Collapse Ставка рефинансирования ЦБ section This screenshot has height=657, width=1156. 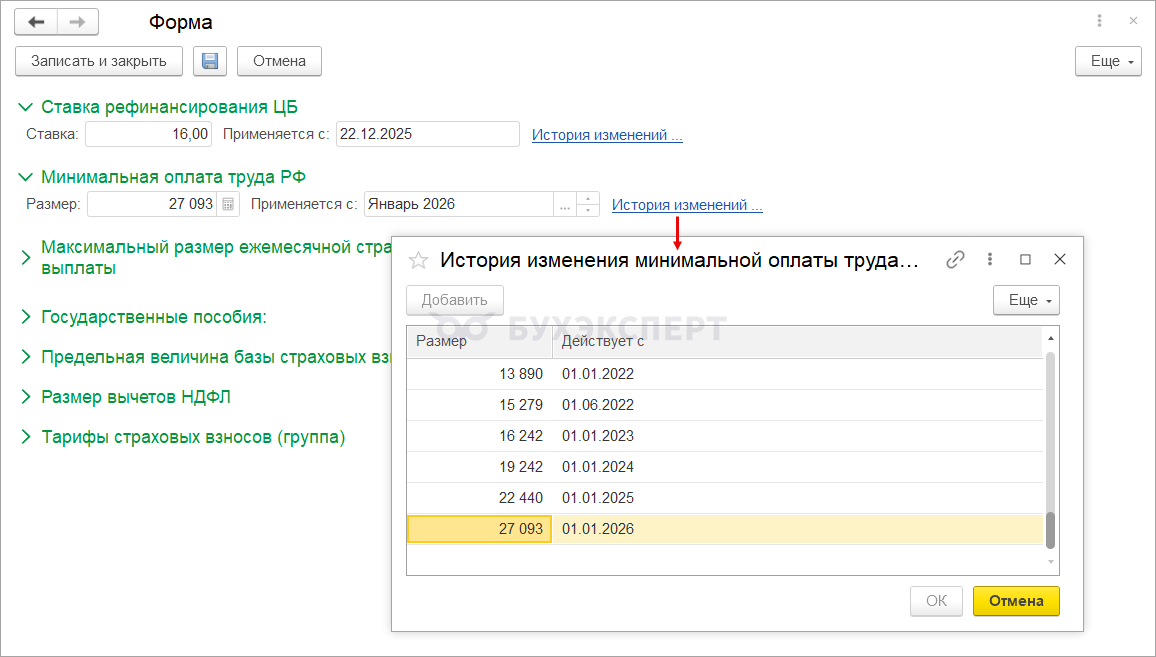click(x=25, y=108)
